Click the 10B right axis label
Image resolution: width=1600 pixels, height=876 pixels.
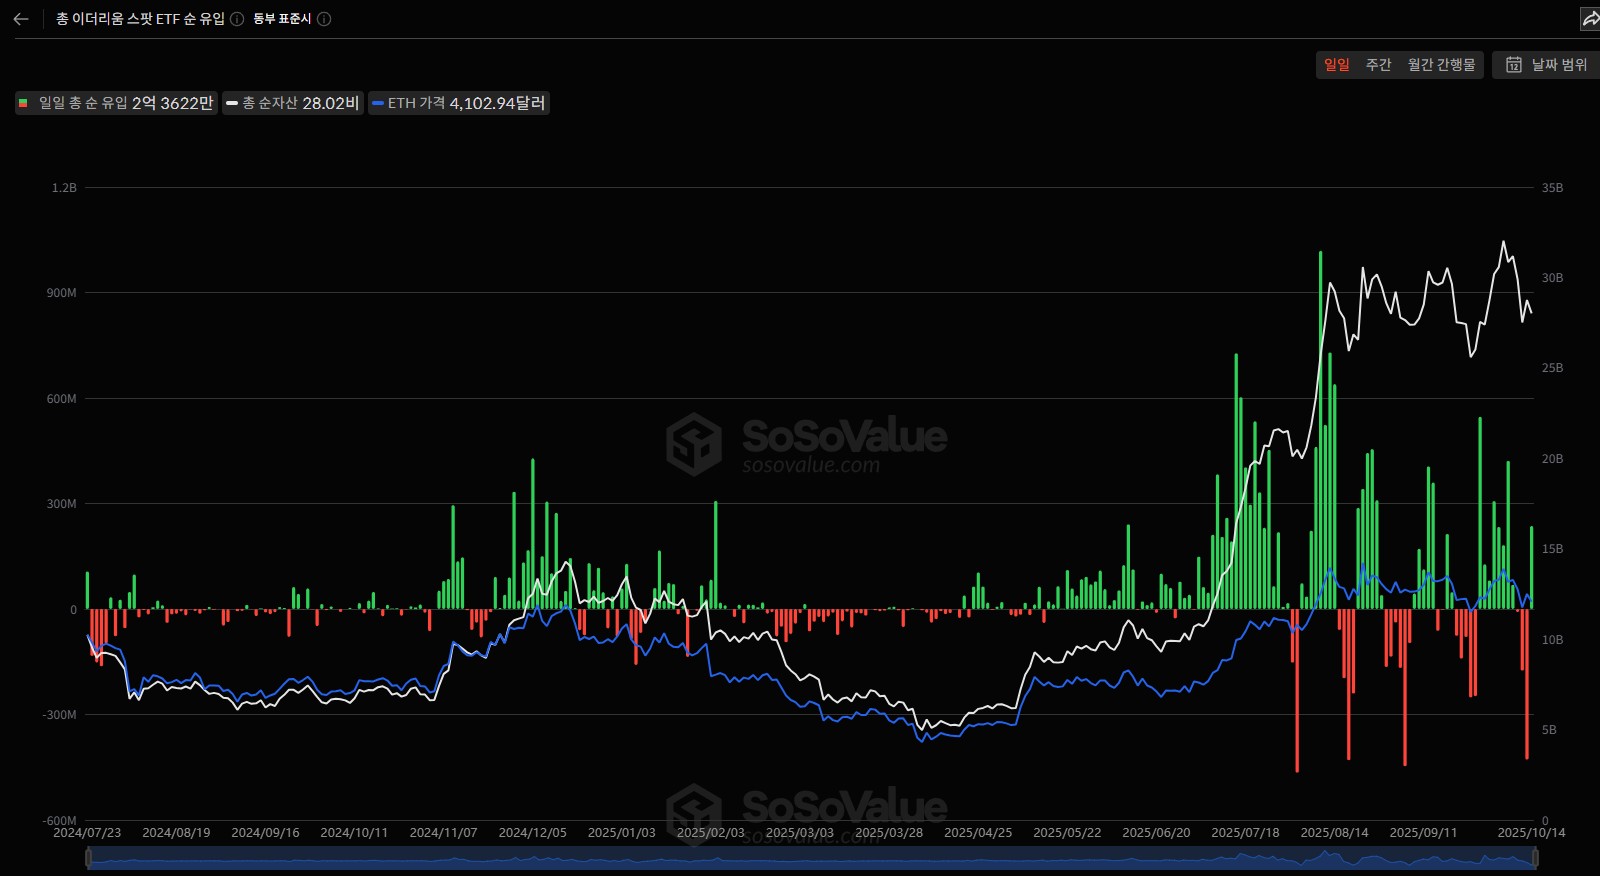[1552, 640]
